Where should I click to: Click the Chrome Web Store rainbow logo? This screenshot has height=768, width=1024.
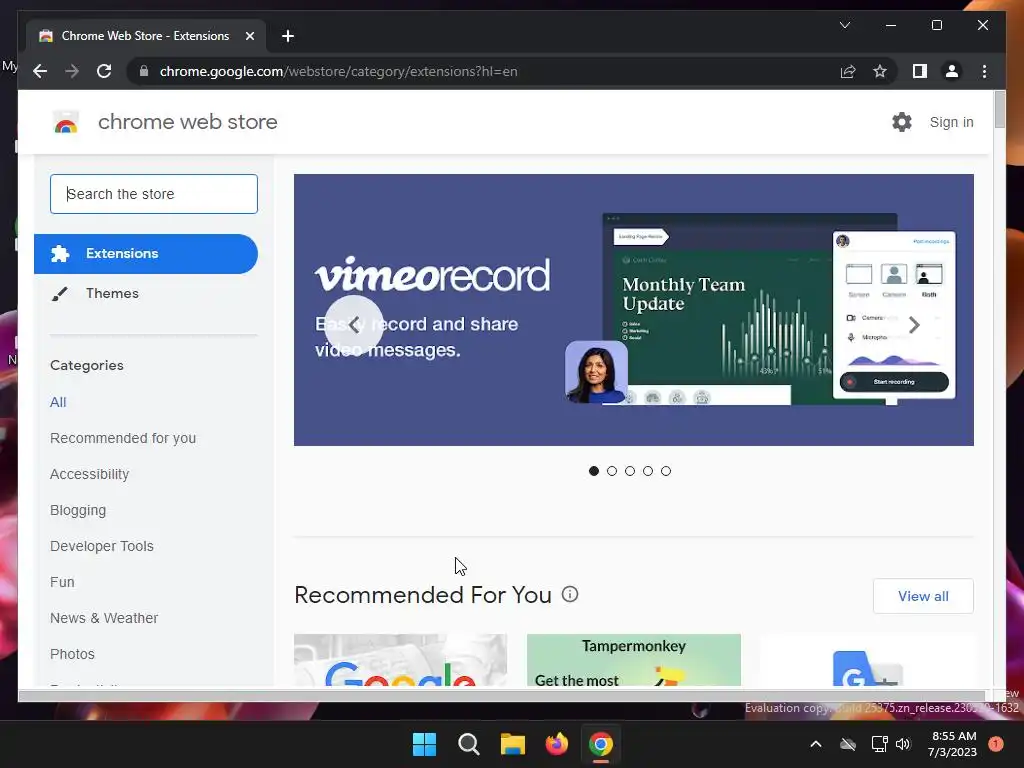click(66, 122)
